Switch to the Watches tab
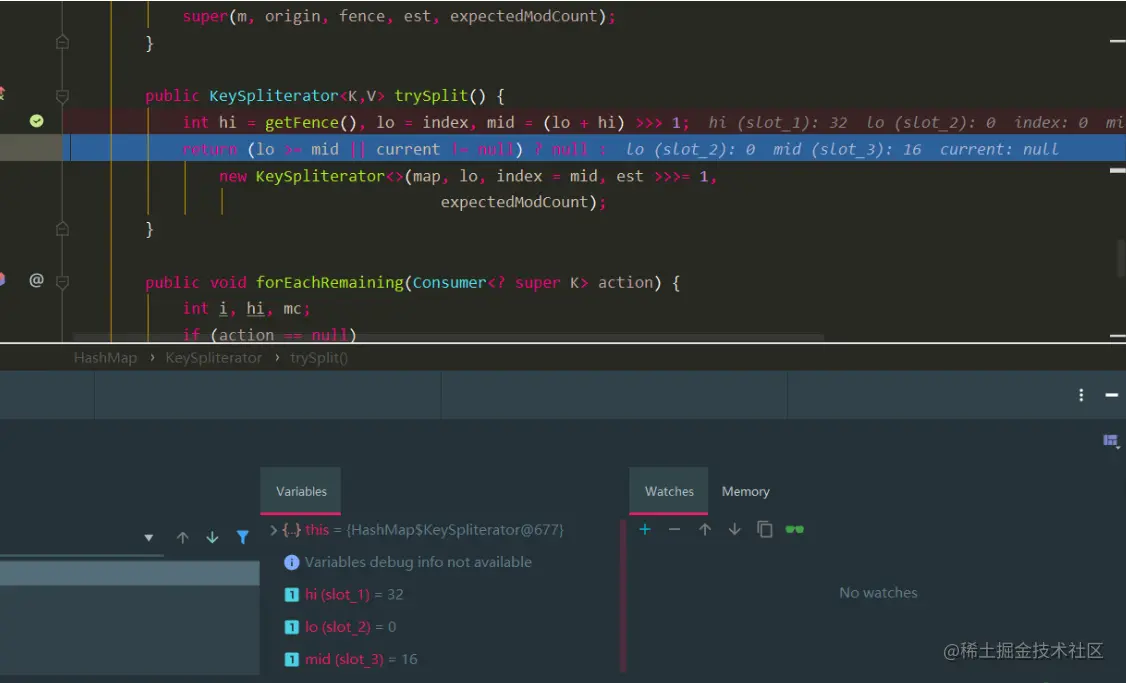 [669, 491]
